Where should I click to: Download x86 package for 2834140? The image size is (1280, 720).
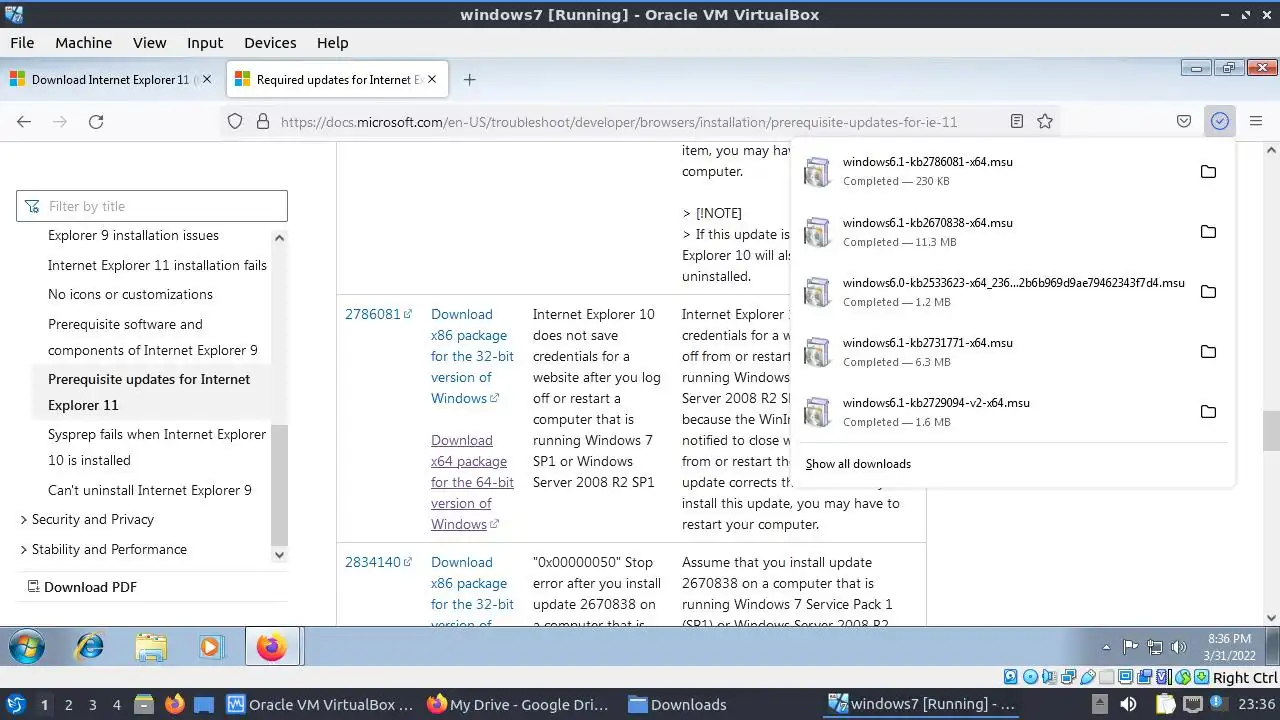[x=472, y=590]
